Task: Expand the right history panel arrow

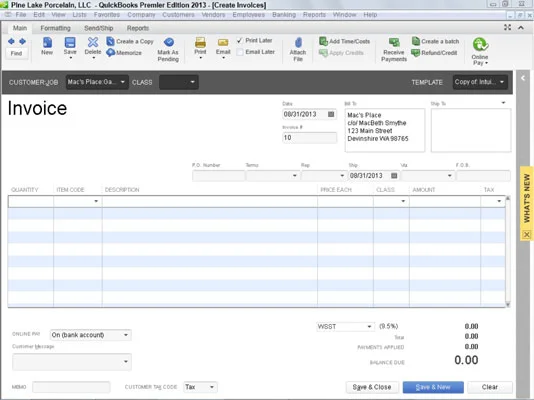Action: click(523, 78)
